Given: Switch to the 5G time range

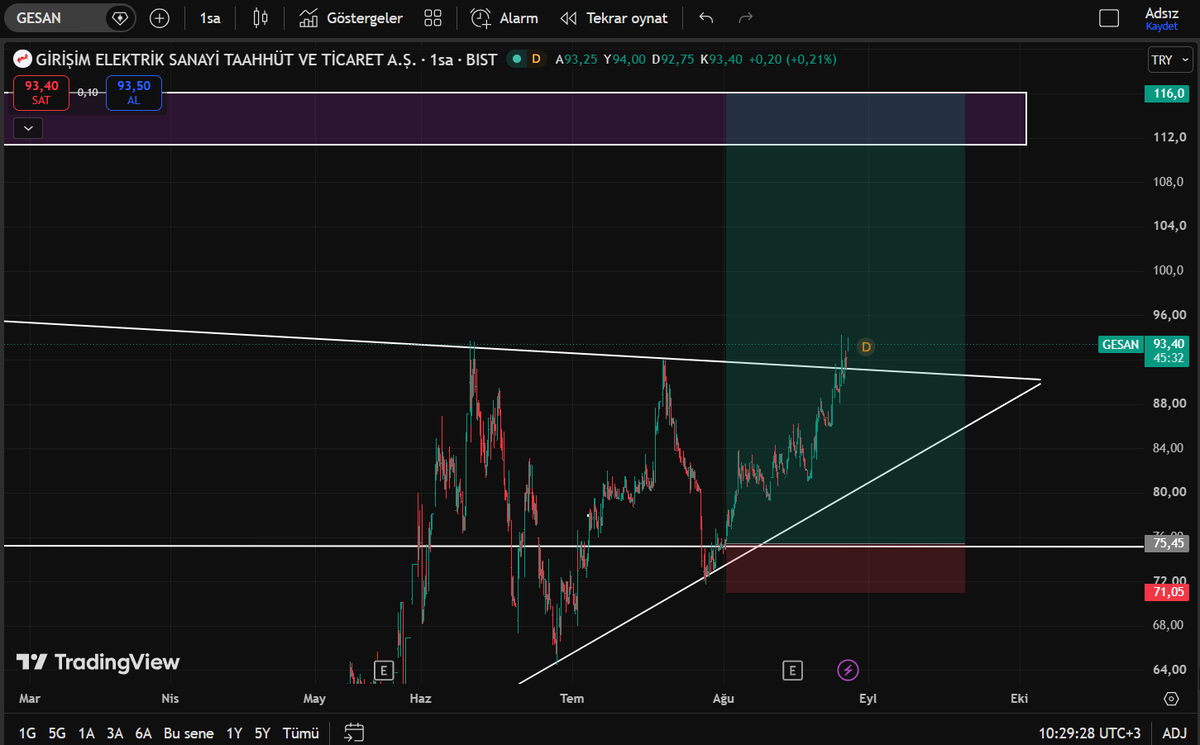Looking at the screenshot, I should 57,733.
